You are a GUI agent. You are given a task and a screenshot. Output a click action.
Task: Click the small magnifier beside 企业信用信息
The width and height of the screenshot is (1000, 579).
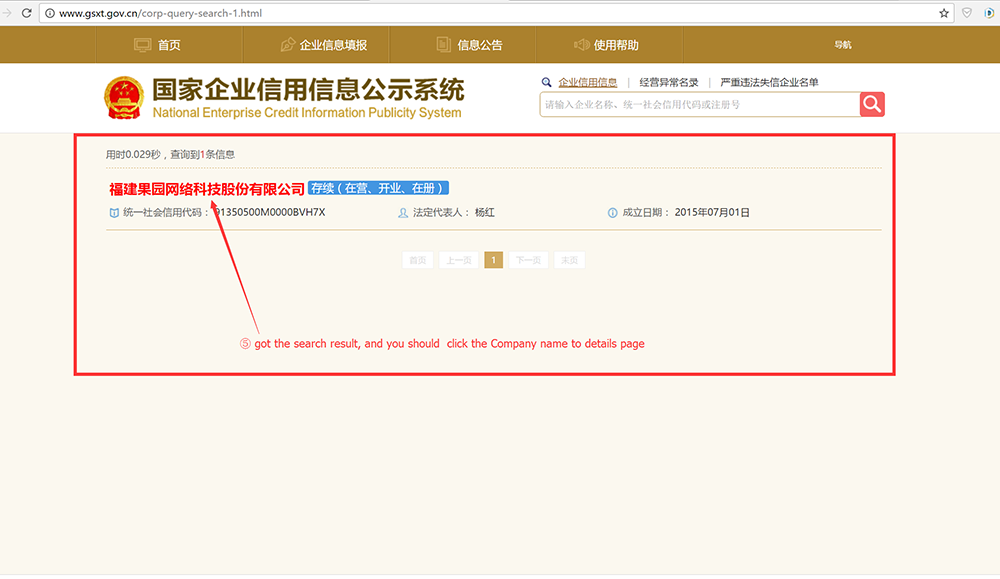pos(547,82)
